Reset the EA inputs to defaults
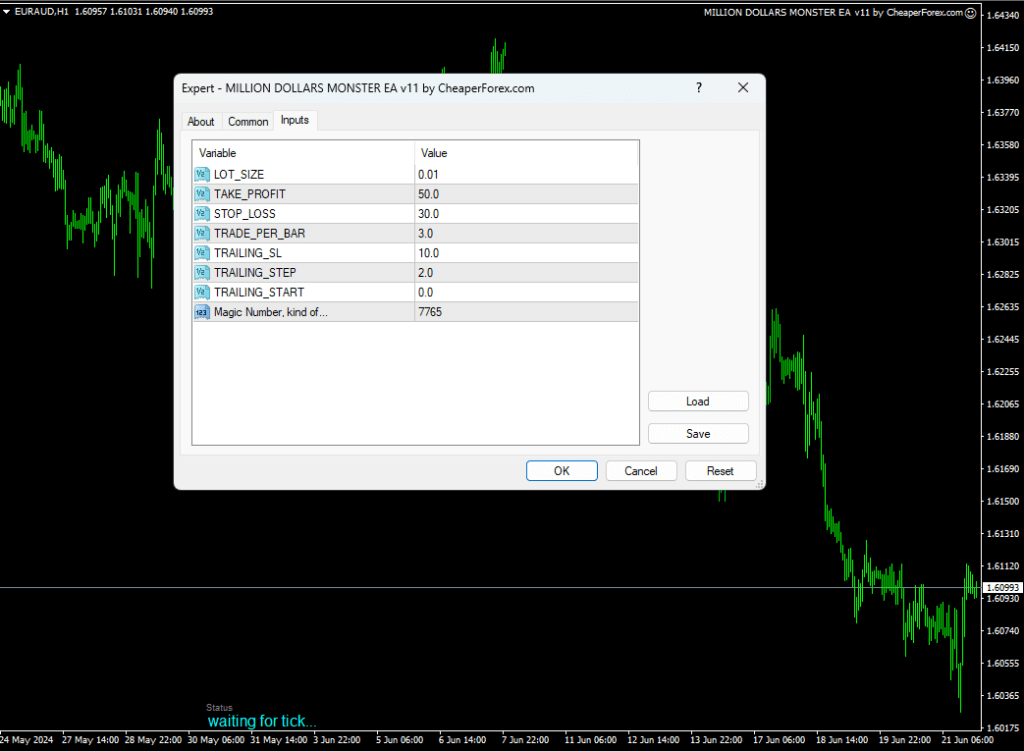This screenshot has height=752, width=1024. coord(720,470)
